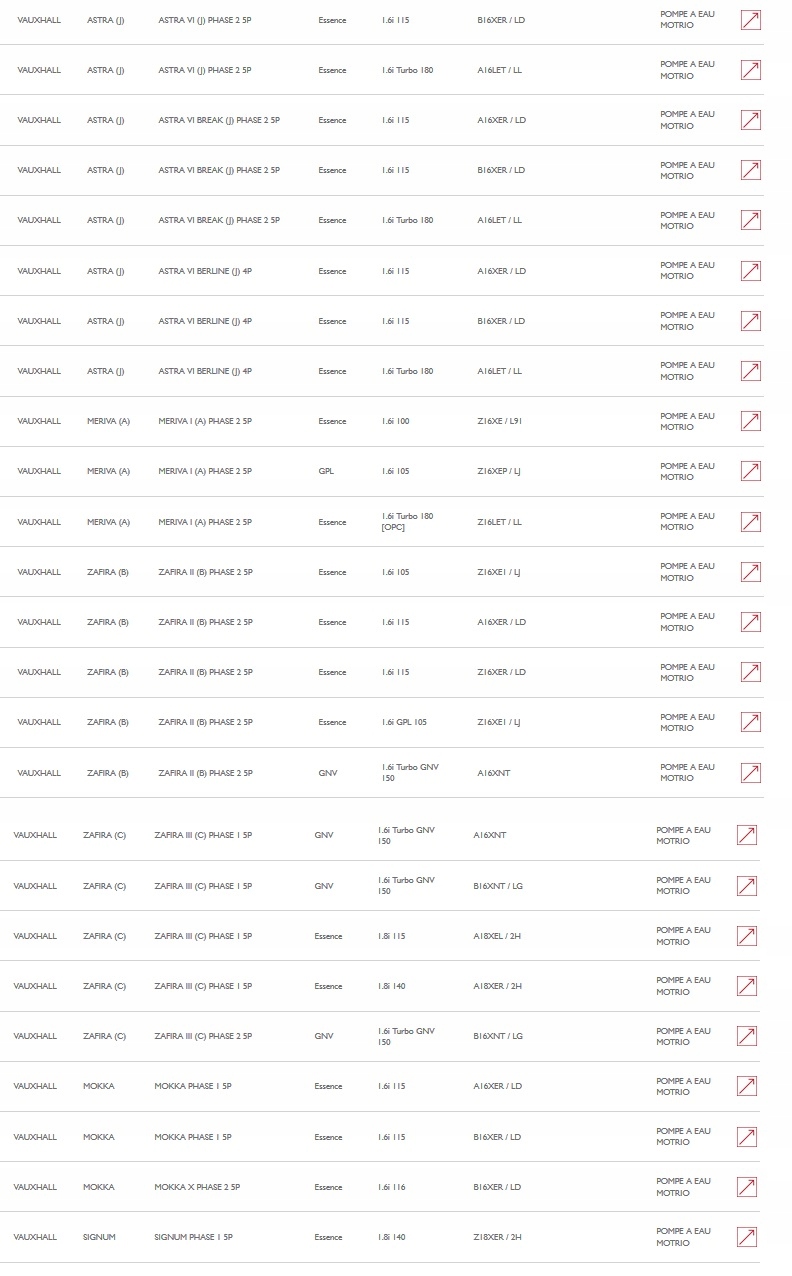
Task: Open arrow icon for Zafira III 1.8i 140 row
Action: coord(746,986)
